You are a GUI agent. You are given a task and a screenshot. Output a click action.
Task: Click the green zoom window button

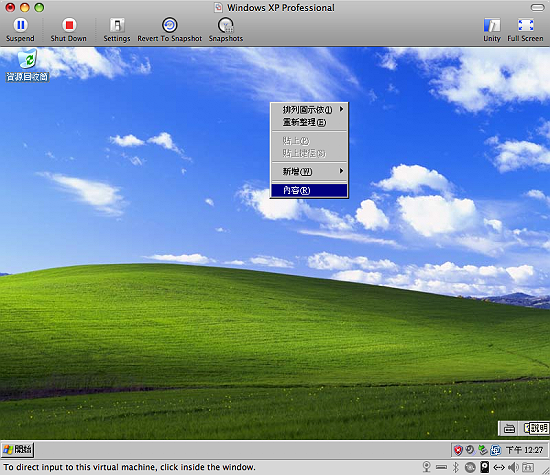click(x=39, y=7)
